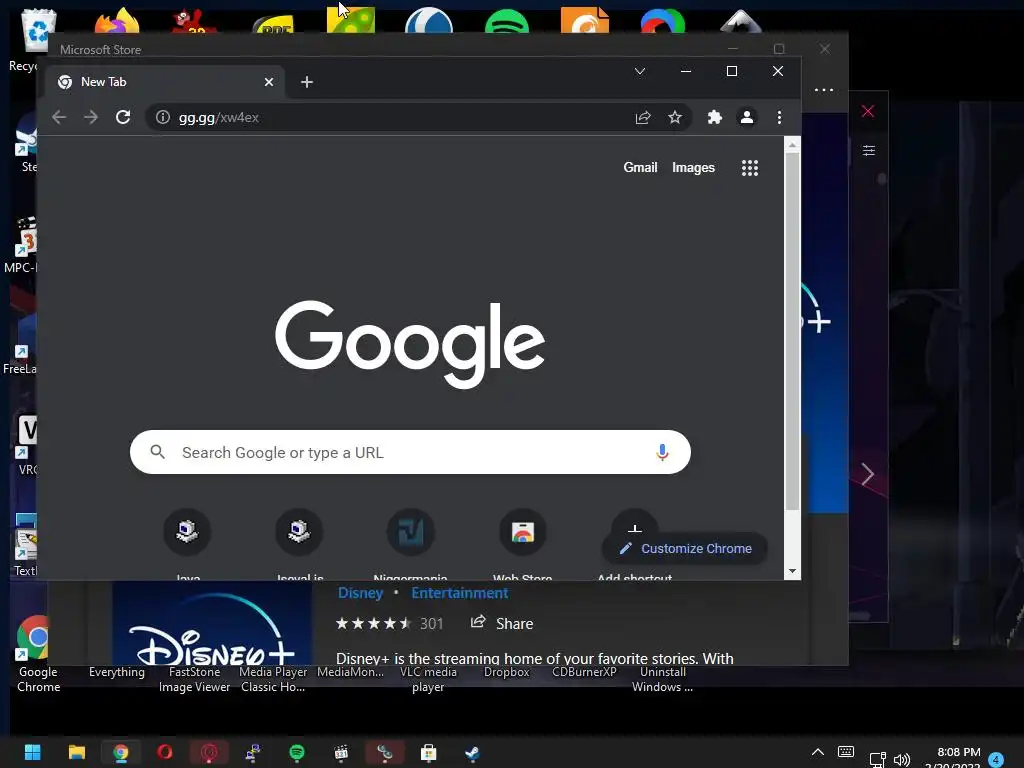This screenshot has width=1024, height=768.
Task: Open volume control in system tray
Action: coord(902,760)
